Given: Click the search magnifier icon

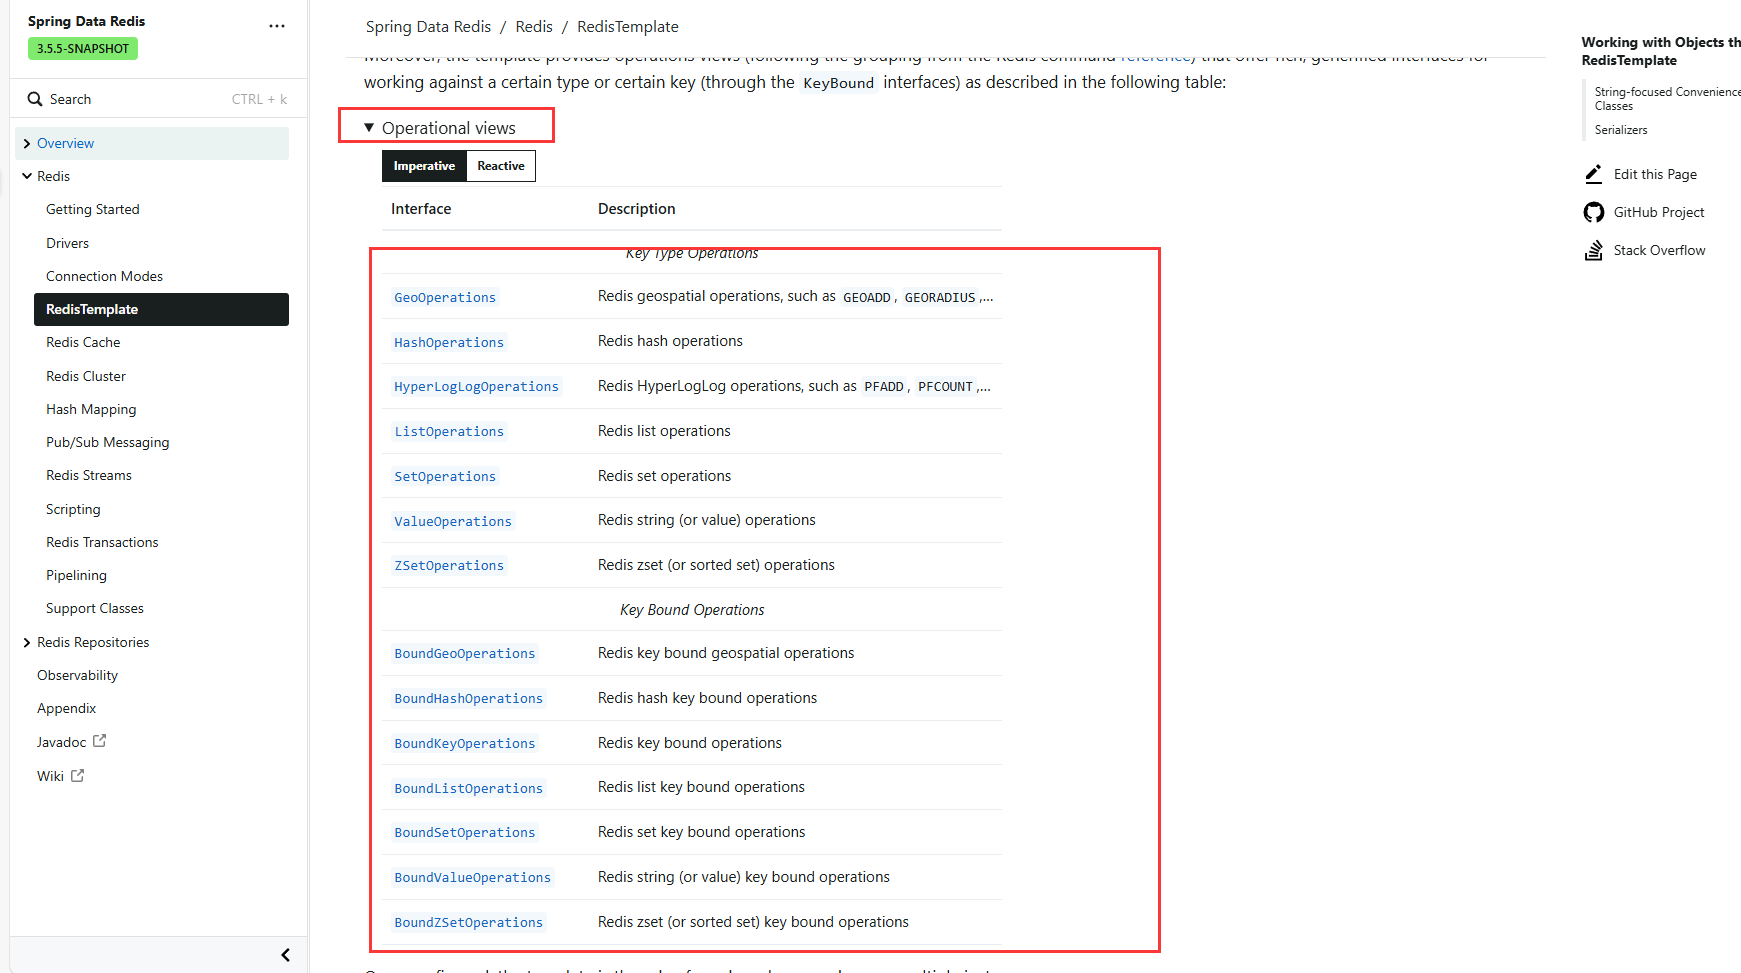Looking at the screenshot, I should point(35,99).
